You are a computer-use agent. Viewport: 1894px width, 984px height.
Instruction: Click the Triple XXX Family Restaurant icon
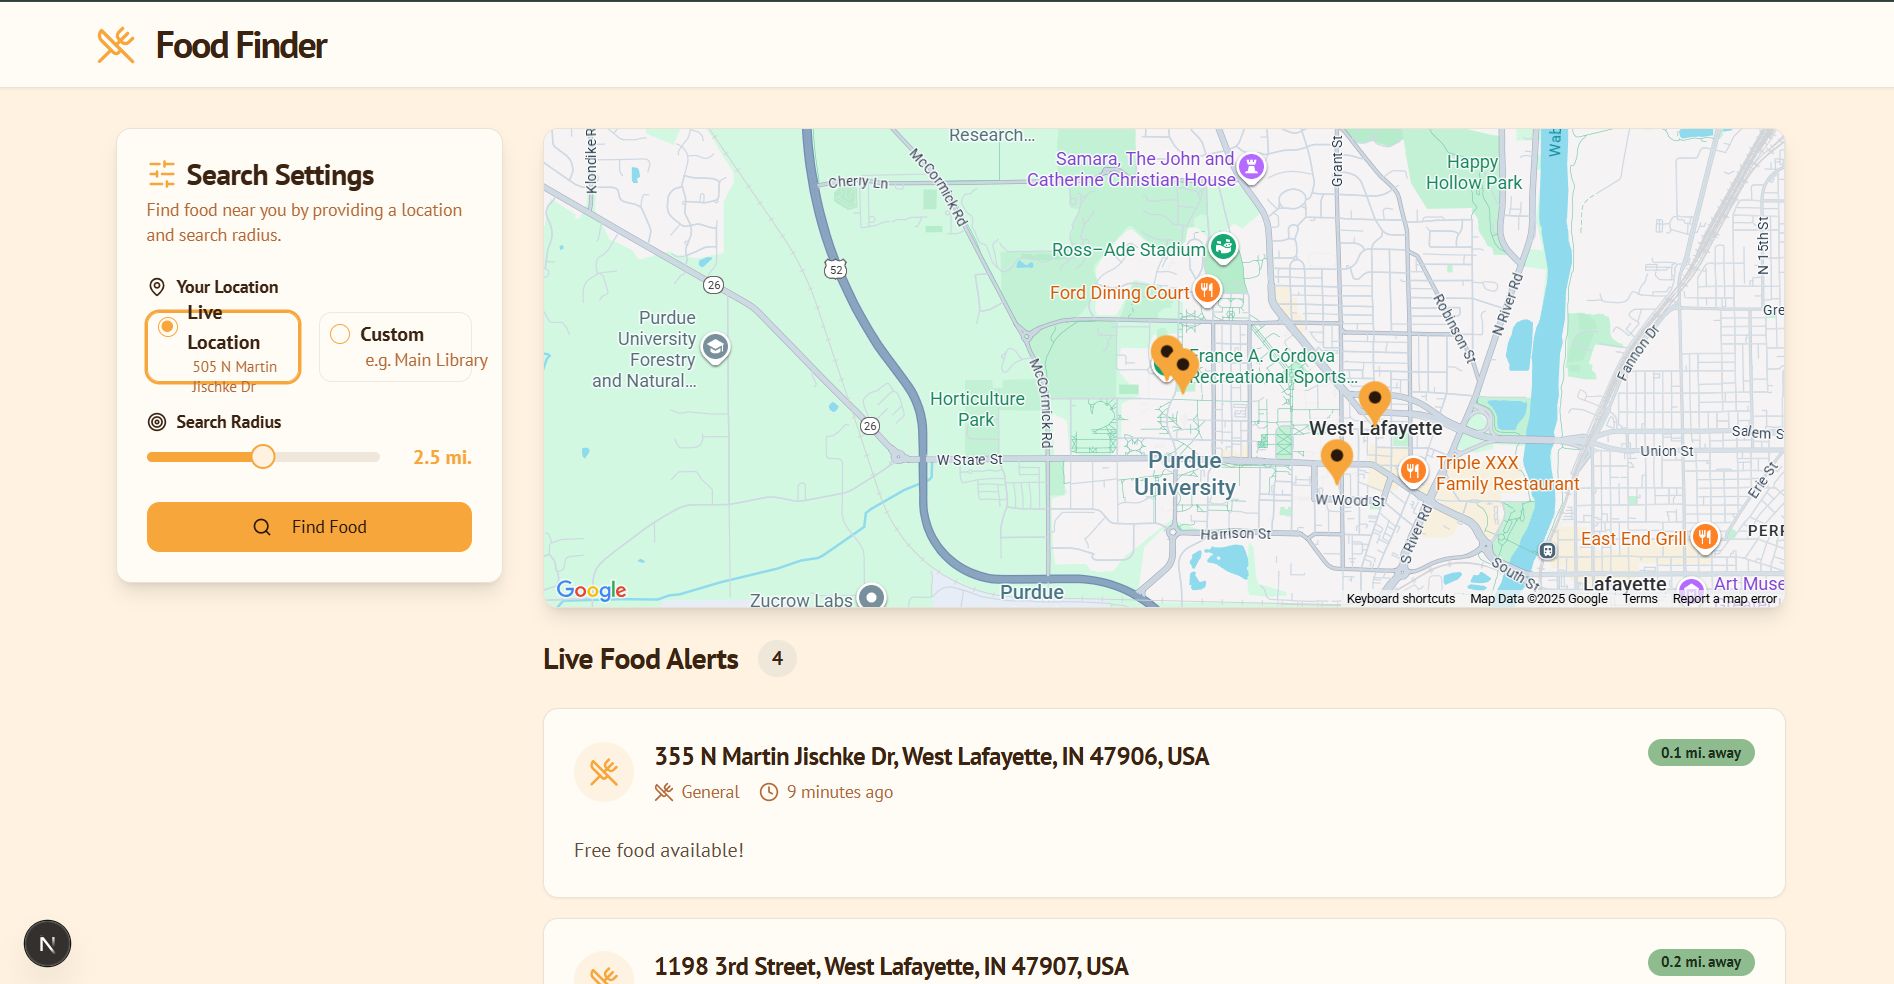1412,470
